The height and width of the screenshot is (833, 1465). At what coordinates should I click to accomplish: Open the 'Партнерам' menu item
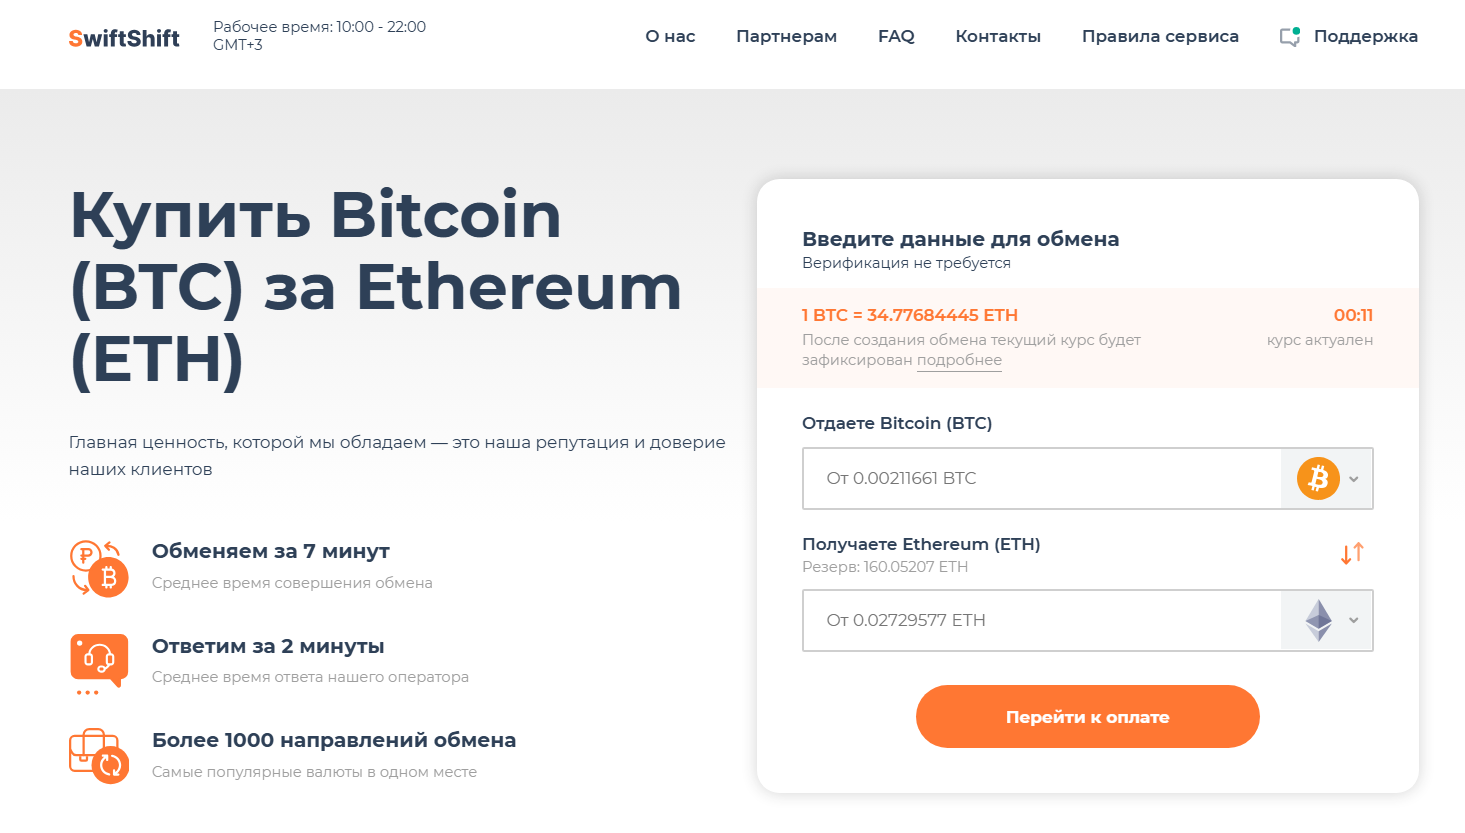pyautogui.click(x=786, y=37)
